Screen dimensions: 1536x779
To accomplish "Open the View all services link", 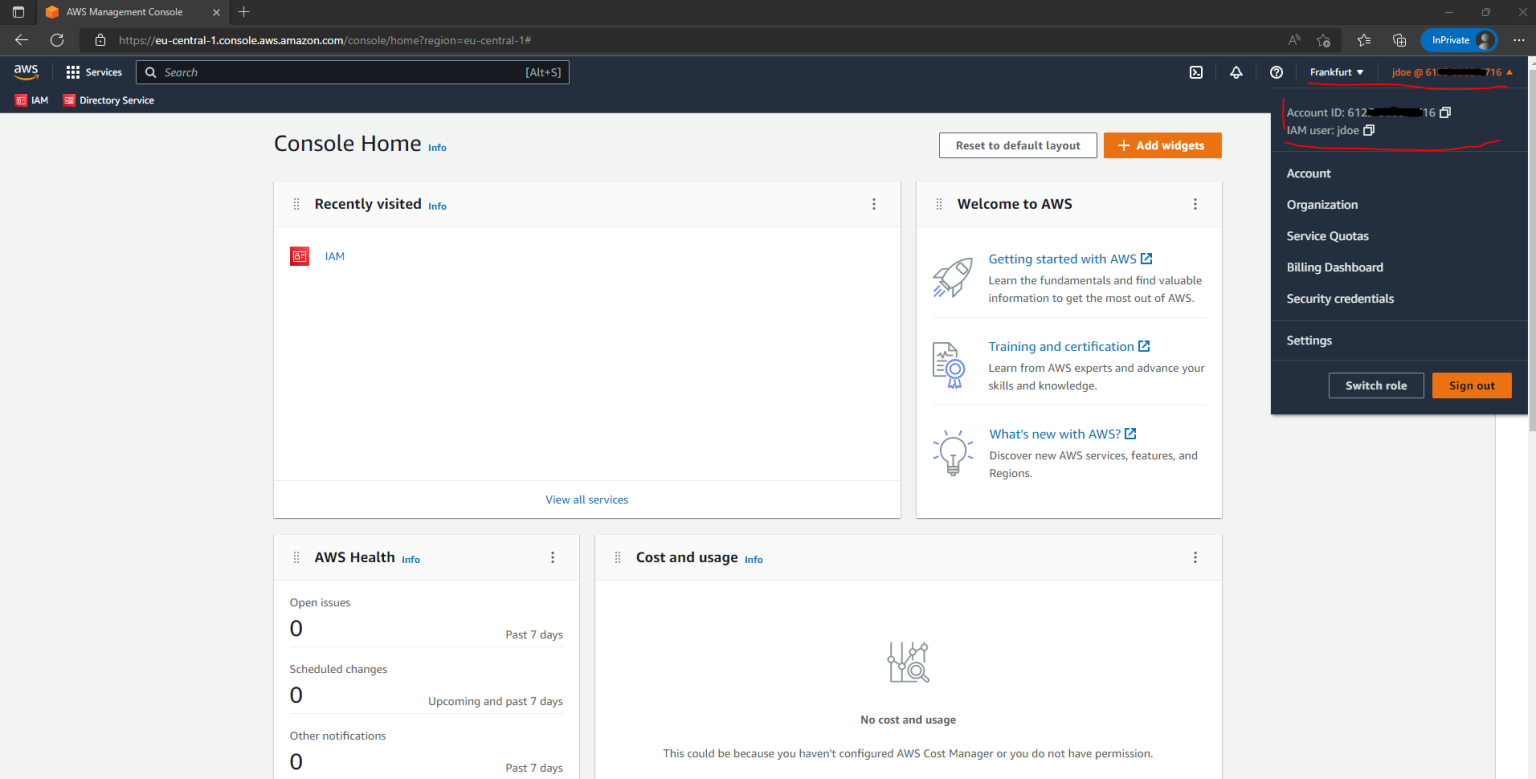I will pyautogui.click(x=586, y=499).
